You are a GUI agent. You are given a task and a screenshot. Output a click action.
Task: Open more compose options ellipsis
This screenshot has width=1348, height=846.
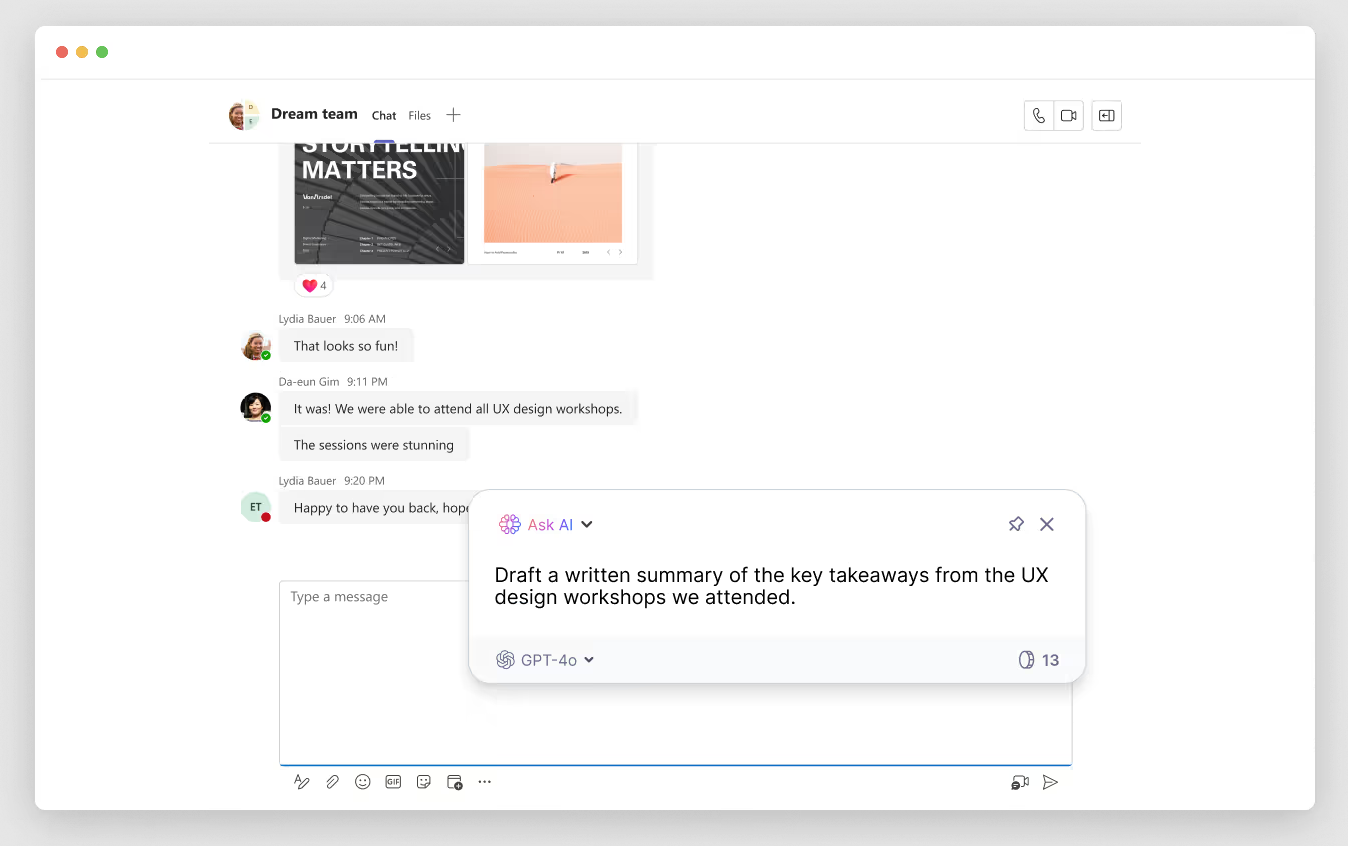(x=485, y=782)
